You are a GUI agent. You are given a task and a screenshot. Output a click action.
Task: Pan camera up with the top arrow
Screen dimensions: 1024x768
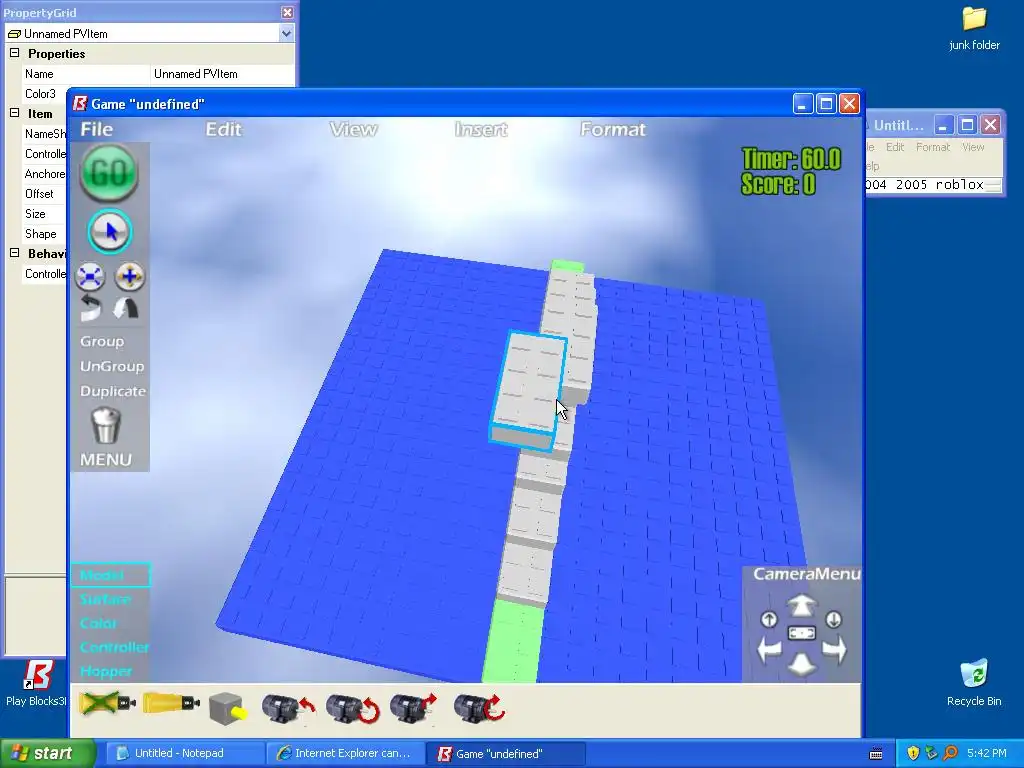(x=801, y=605)
